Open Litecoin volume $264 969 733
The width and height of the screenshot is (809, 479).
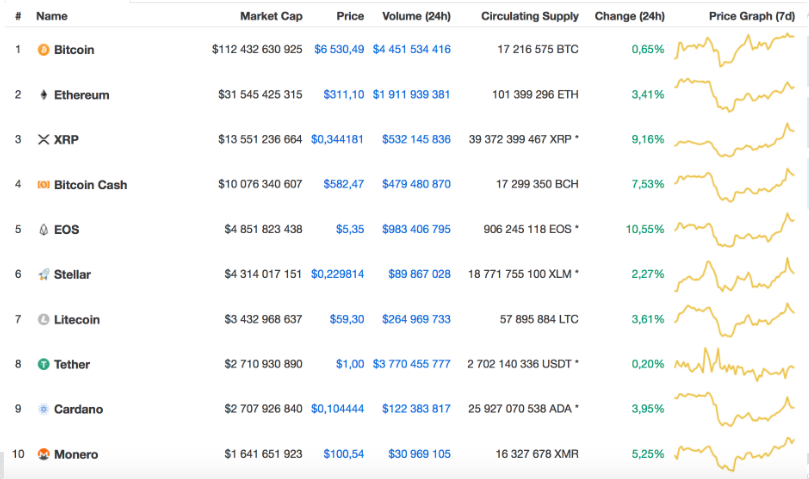(x=416, y=320)
